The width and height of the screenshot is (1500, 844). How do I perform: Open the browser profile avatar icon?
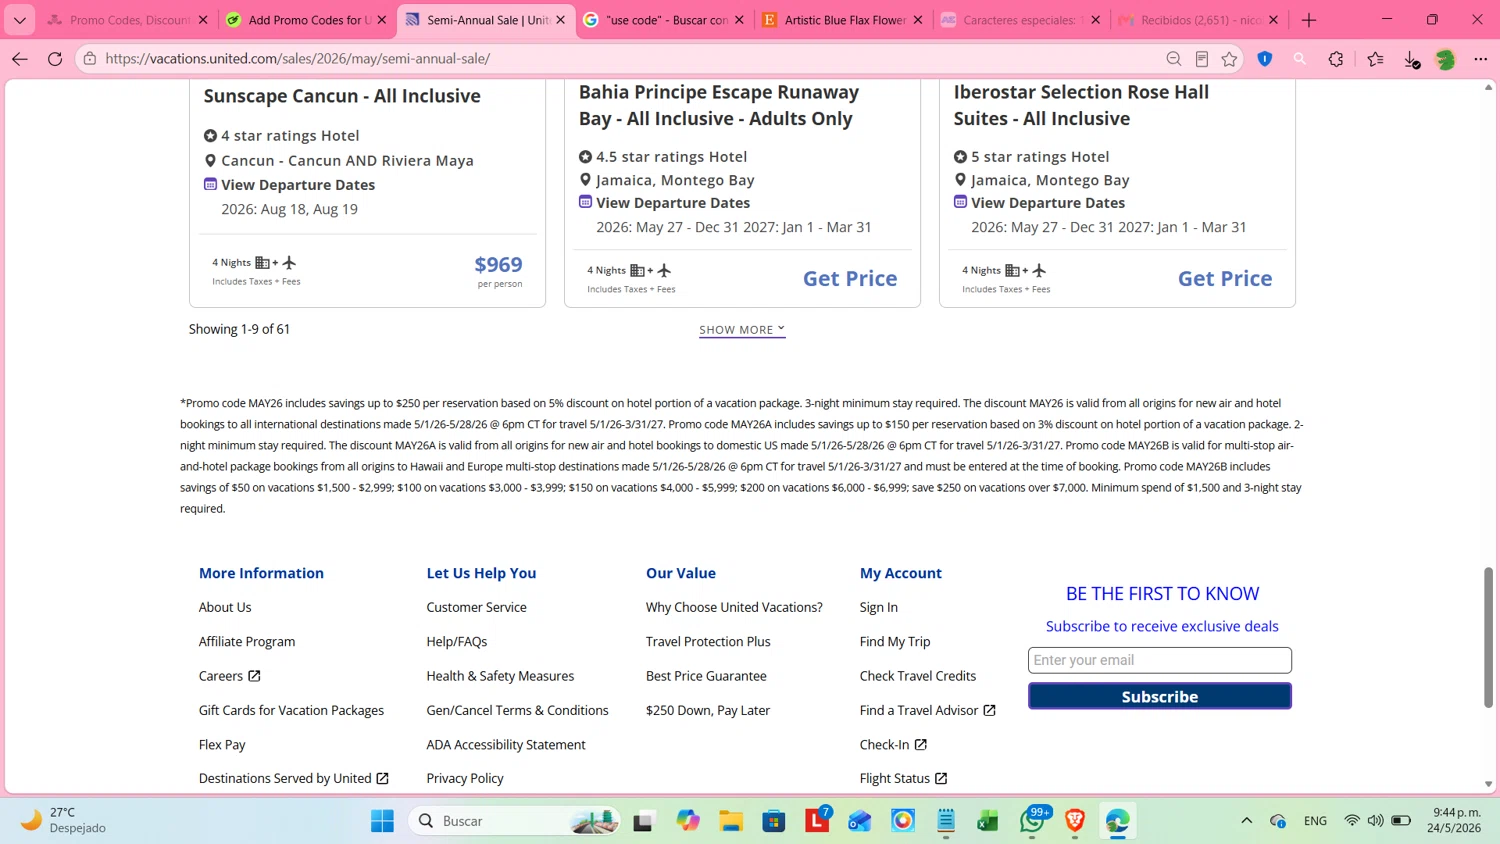(1445, 59)
